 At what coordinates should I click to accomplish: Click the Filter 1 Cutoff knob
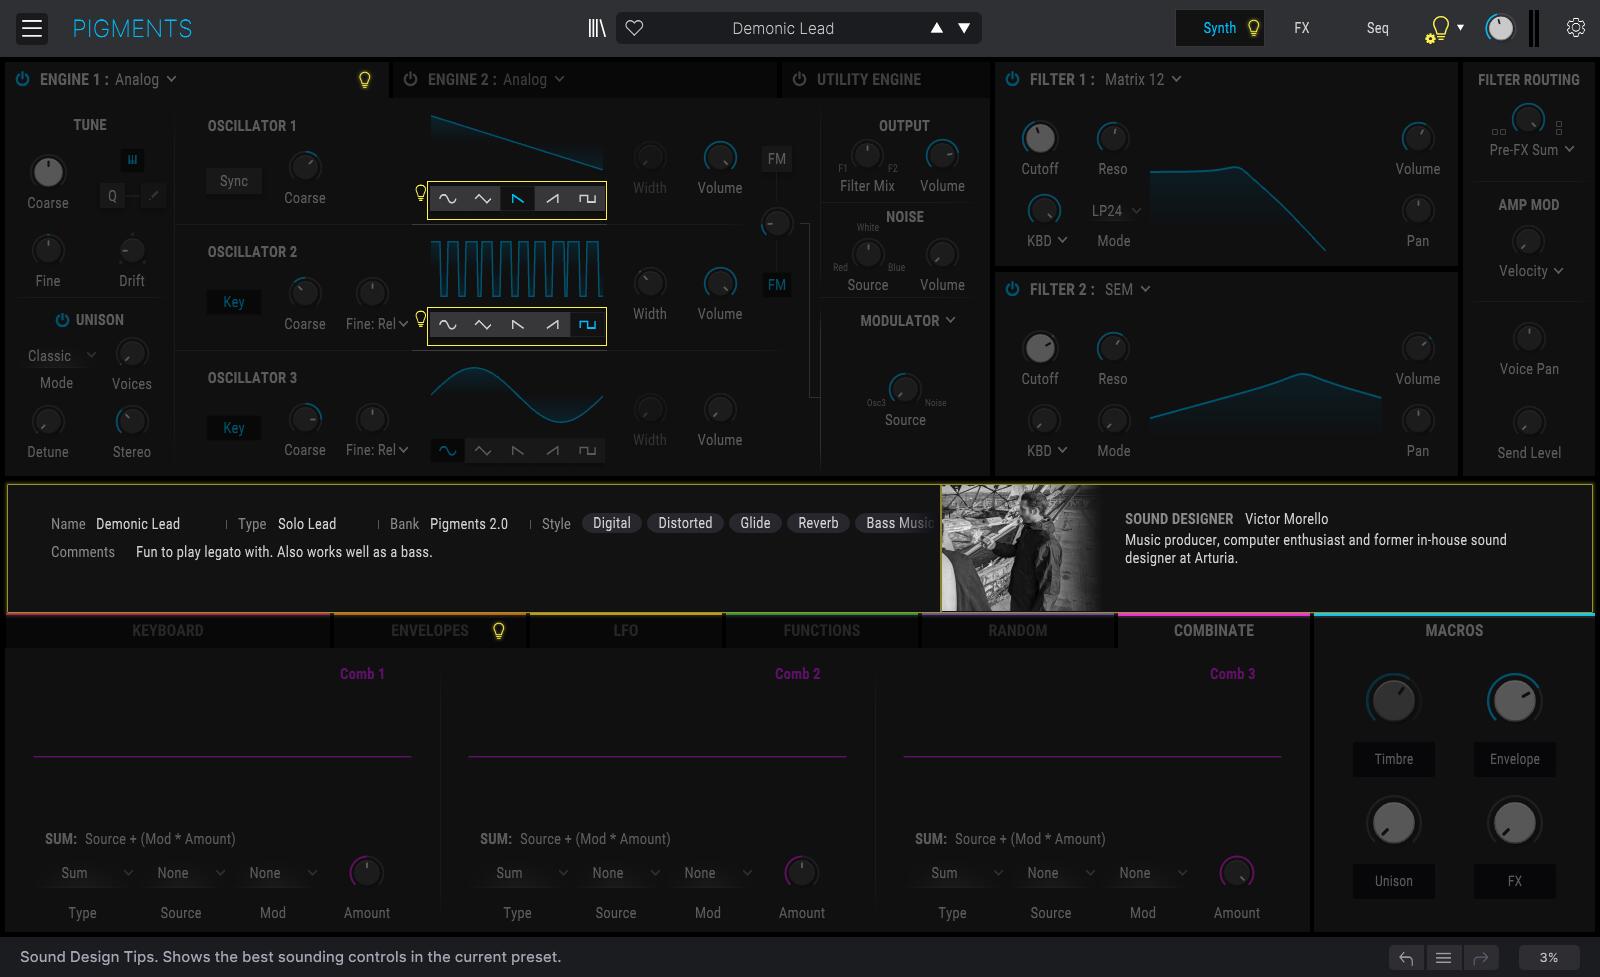coord(1039,139)
